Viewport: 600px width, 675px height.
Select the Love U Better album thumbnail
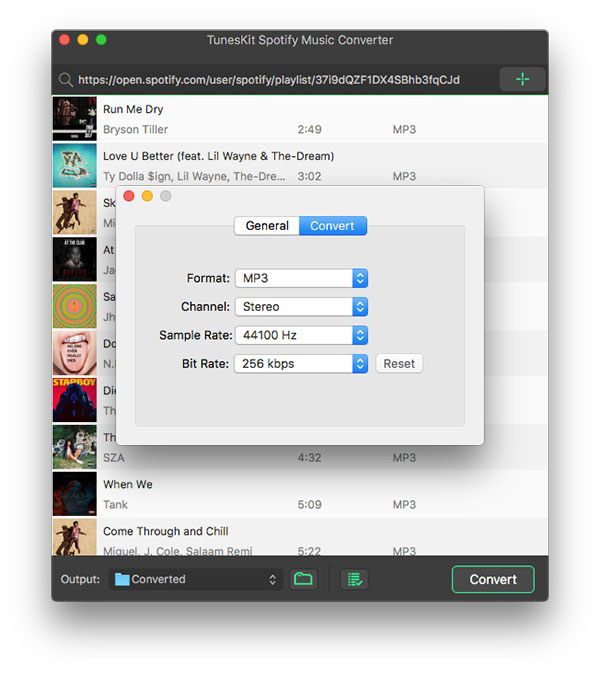pyautogui.click(x=74, y=165)
